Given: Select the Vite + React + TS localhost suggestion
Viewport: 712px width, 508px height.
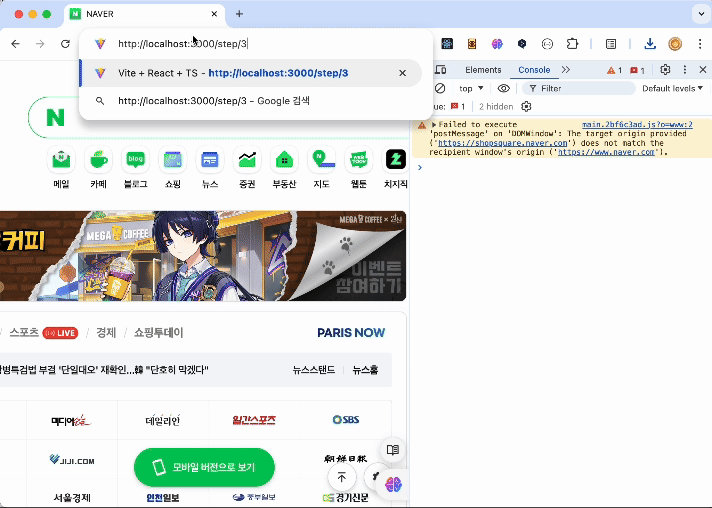Looking at the screenshot, I should tap(251, 73).
